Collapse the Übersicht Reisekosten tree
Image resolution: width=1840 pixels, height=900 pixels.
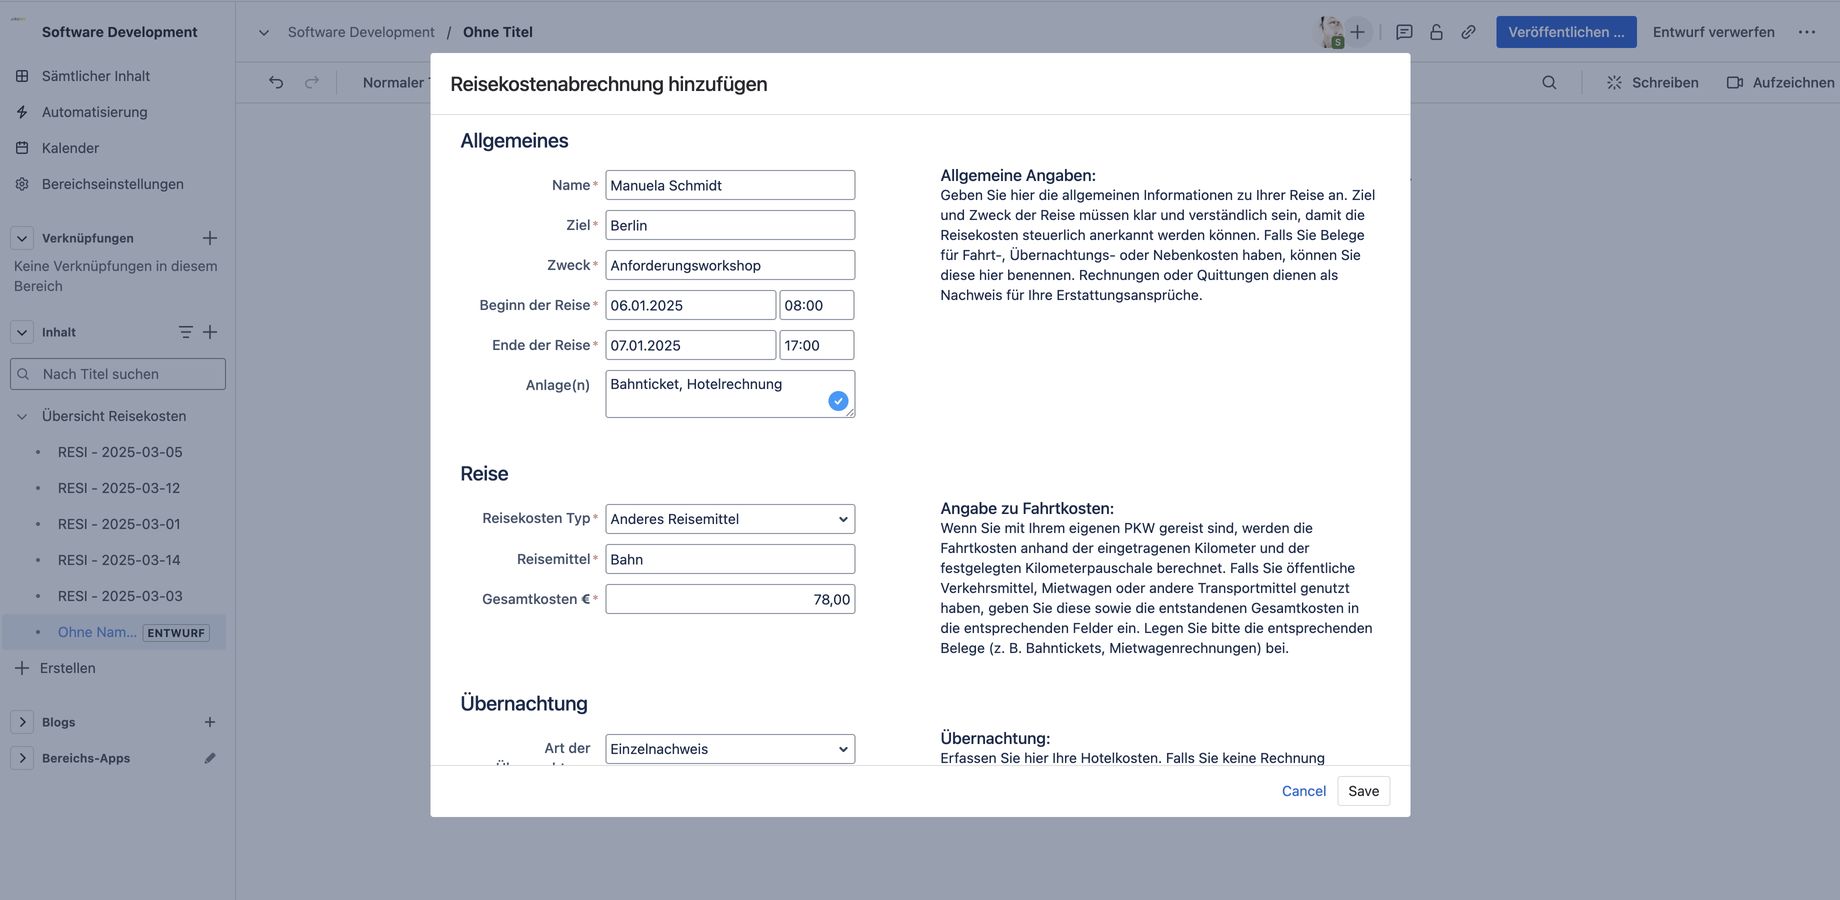click(22, 416)
